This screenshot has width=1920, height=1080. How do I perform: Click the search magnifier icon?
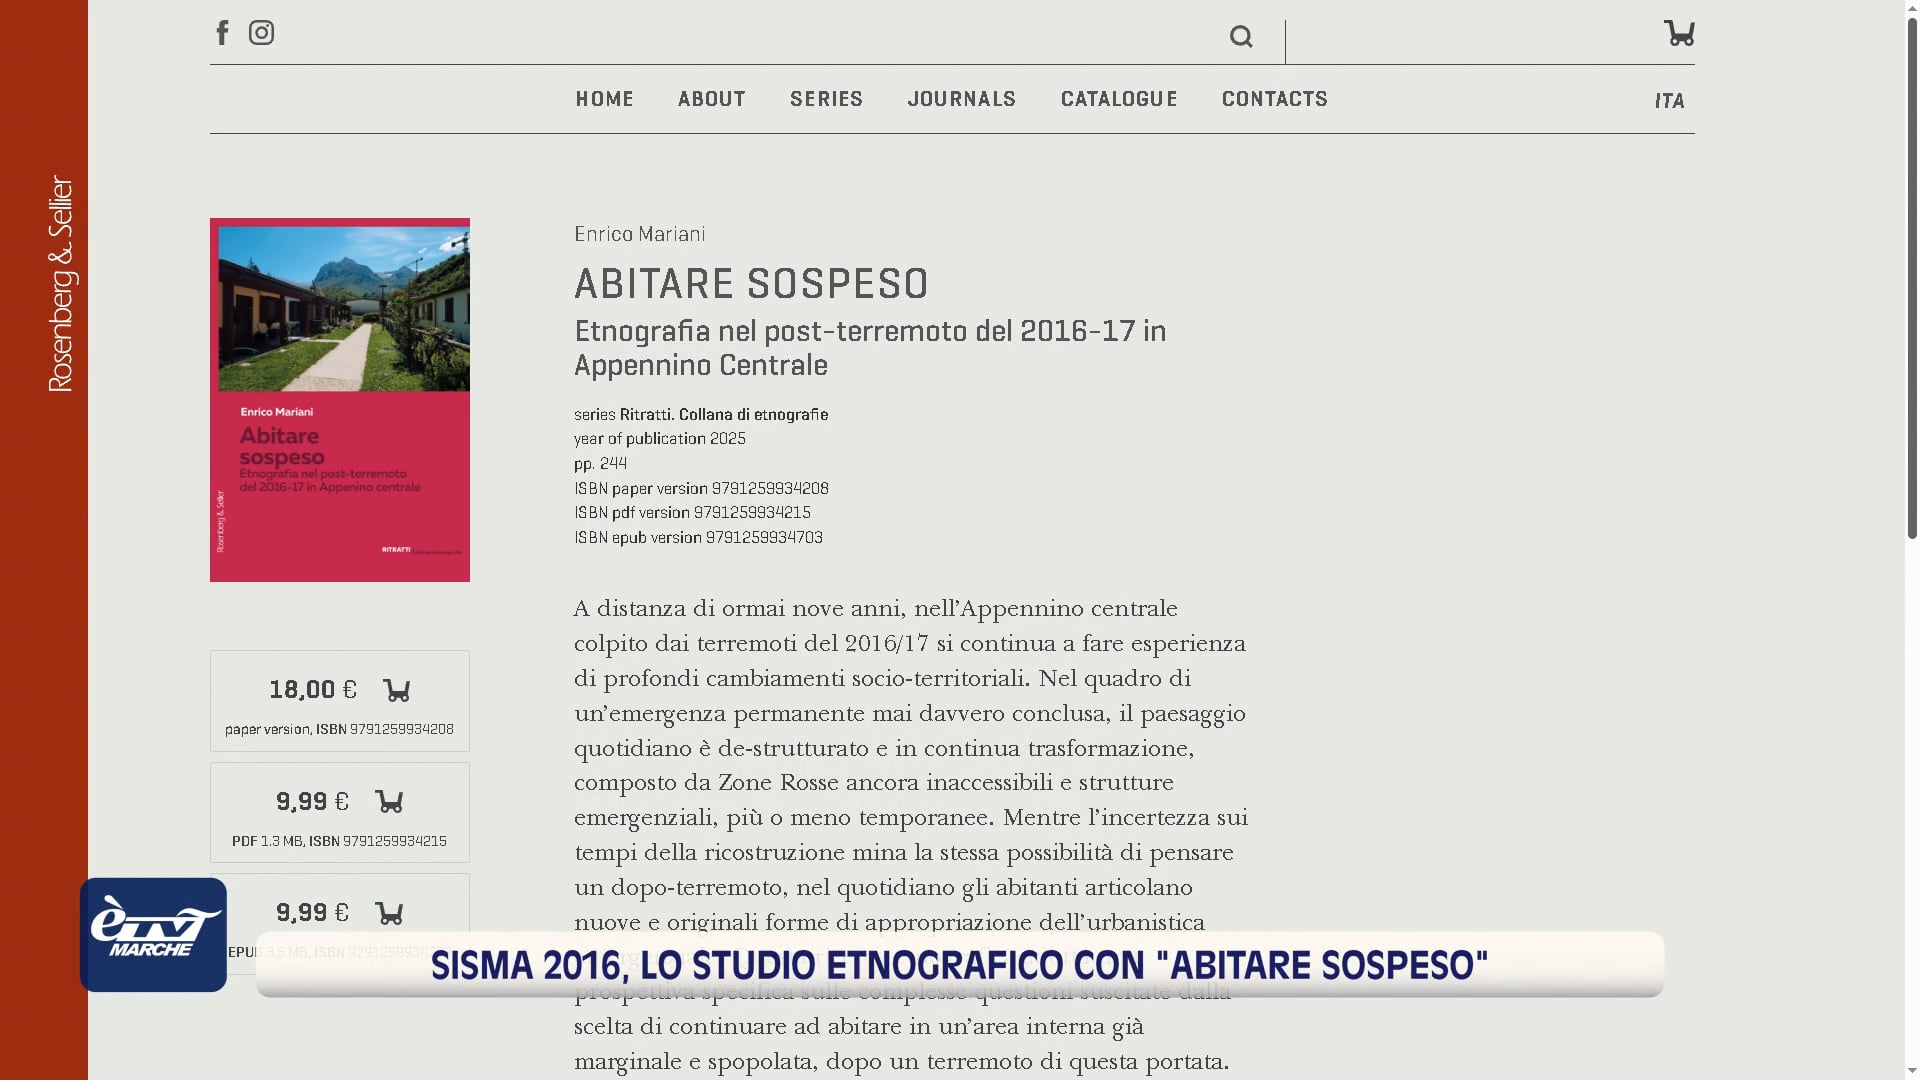click(1241, 37)
